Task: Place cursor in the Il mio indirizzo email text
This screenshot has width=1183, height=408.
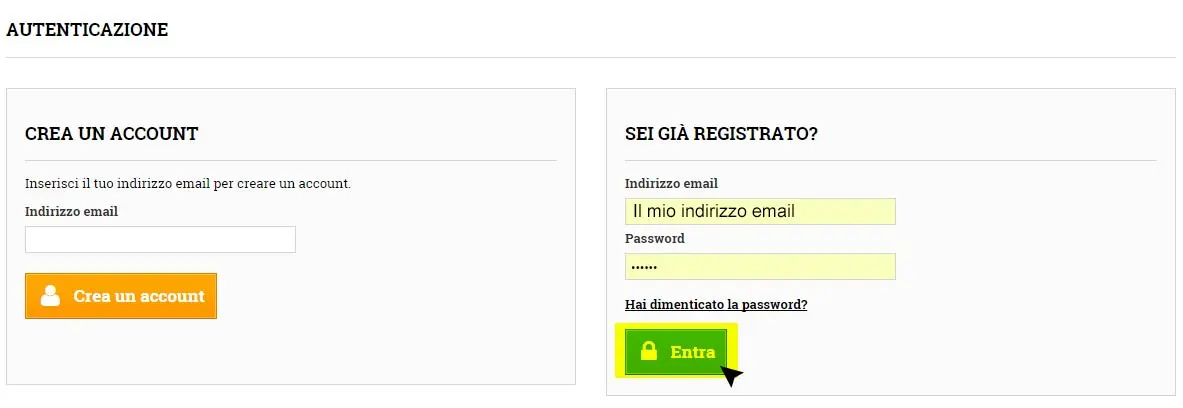Action: [714, 211]
